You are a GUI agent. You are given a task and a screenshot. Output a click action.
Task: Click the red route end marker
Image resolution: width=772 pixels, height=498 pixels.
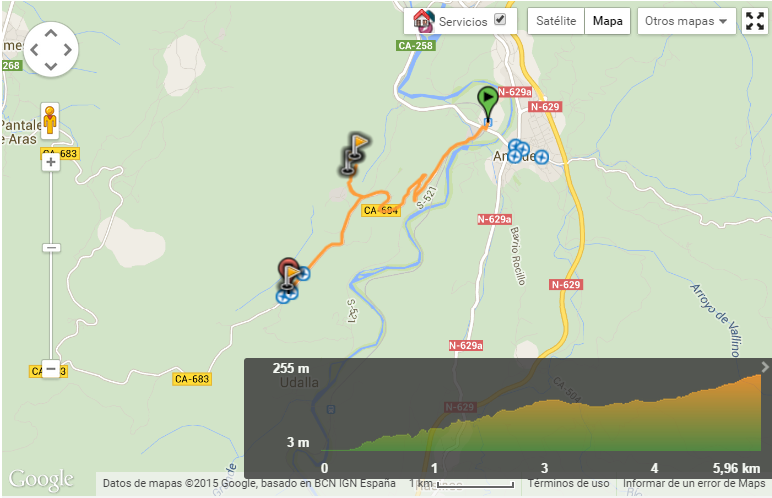click(287, 268)
